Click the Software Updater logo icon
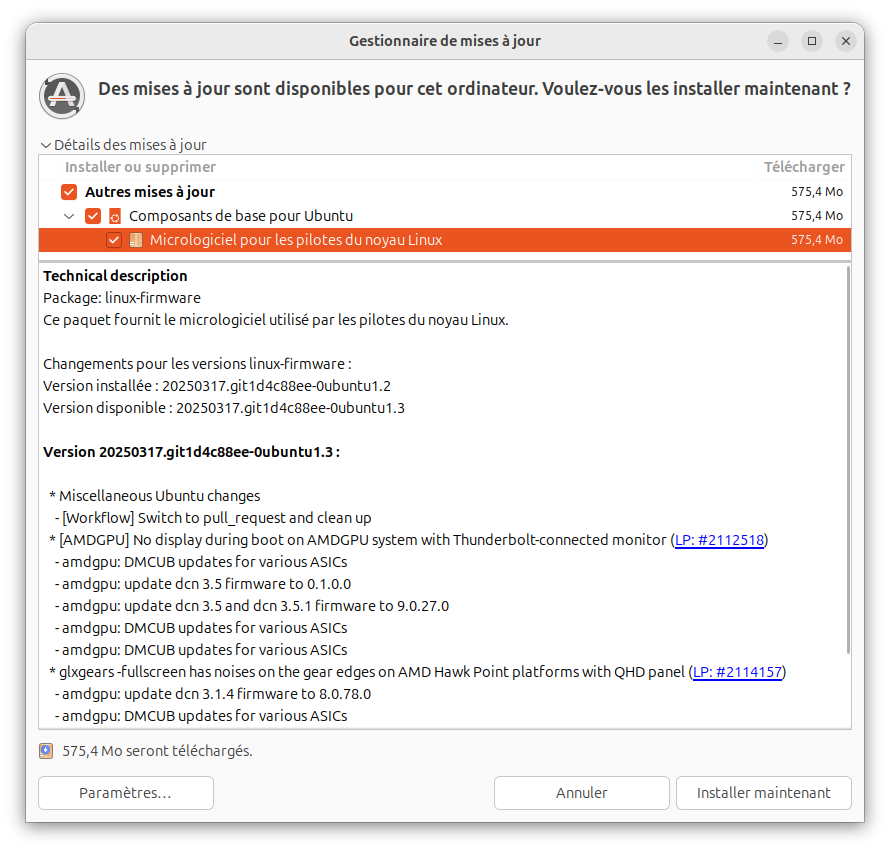Viewport: 890px width, 851px height. 62,95
